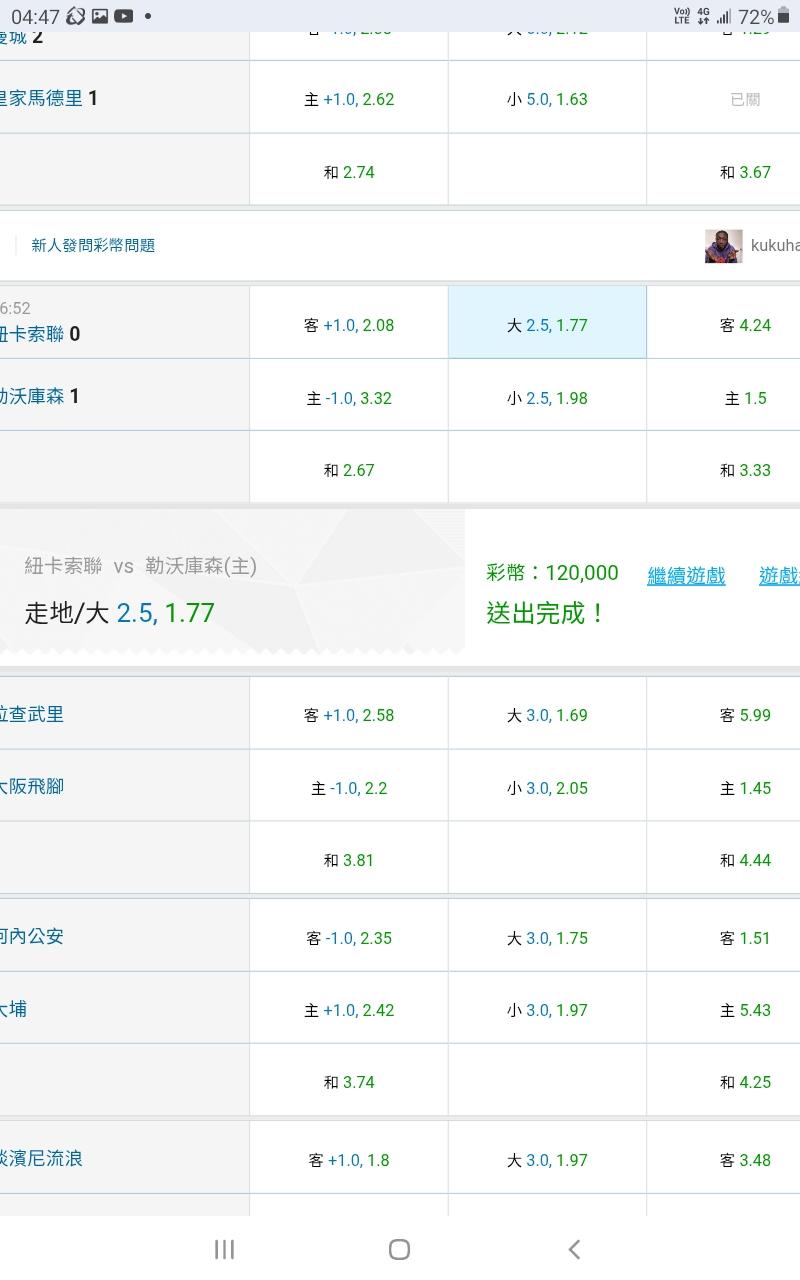
Task: Open the recent apps icon
Action: tap(224, 1248)
